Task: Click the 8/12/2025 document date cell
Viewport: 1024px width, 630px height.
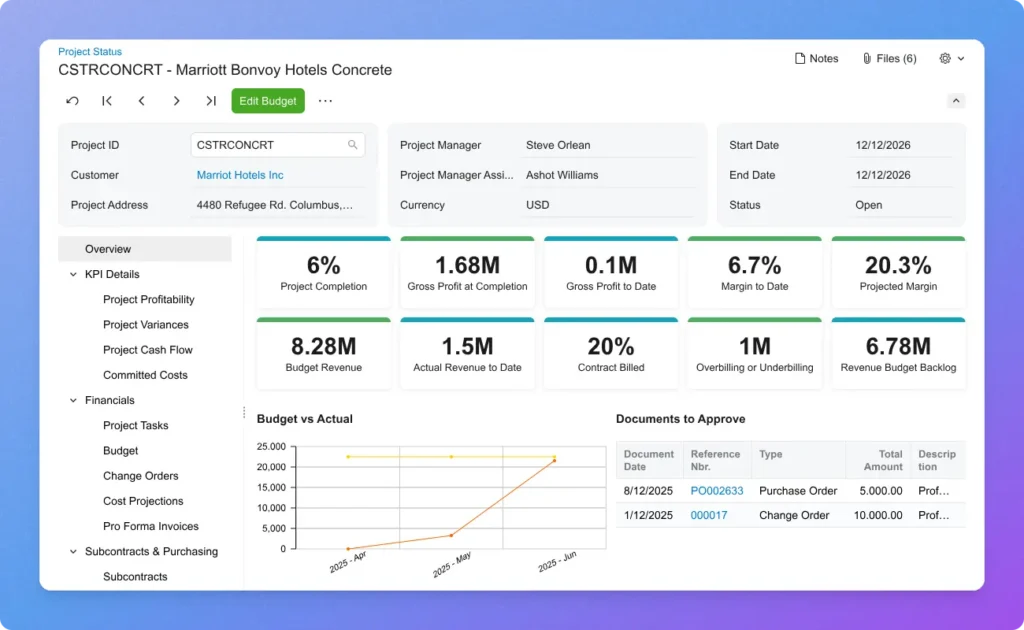Action: [648, 491]
